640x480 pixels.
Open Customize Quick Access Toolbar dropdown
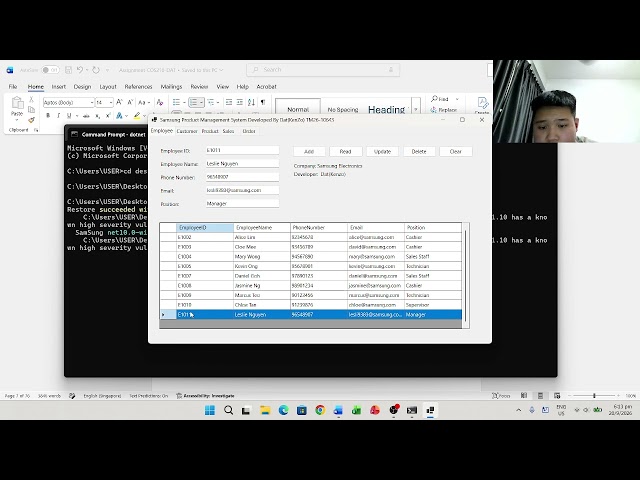click(x=107, y=70)
